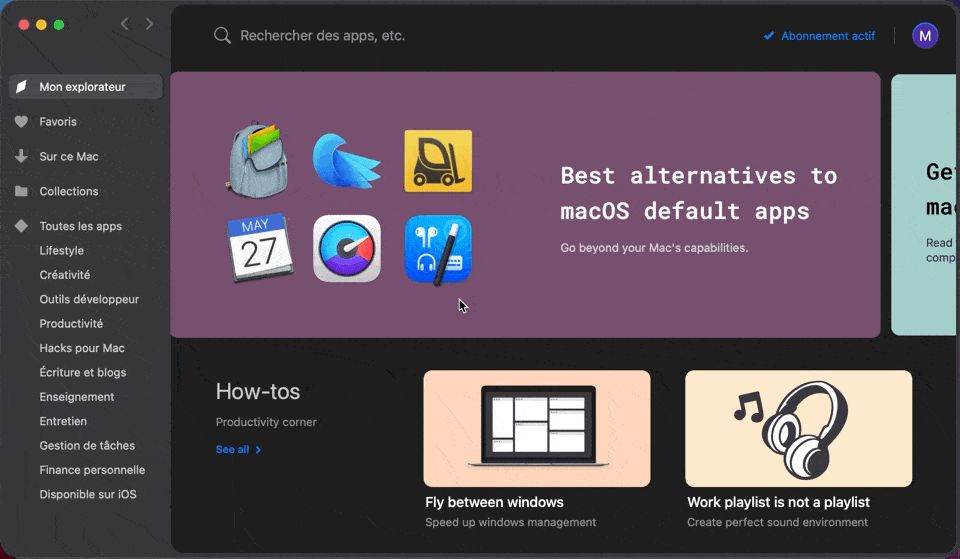This screenshot has height=559, width=960.
Task: Click the Mon explorateur leaf icon
Action: pyautogui.click(x=21, y=86)
